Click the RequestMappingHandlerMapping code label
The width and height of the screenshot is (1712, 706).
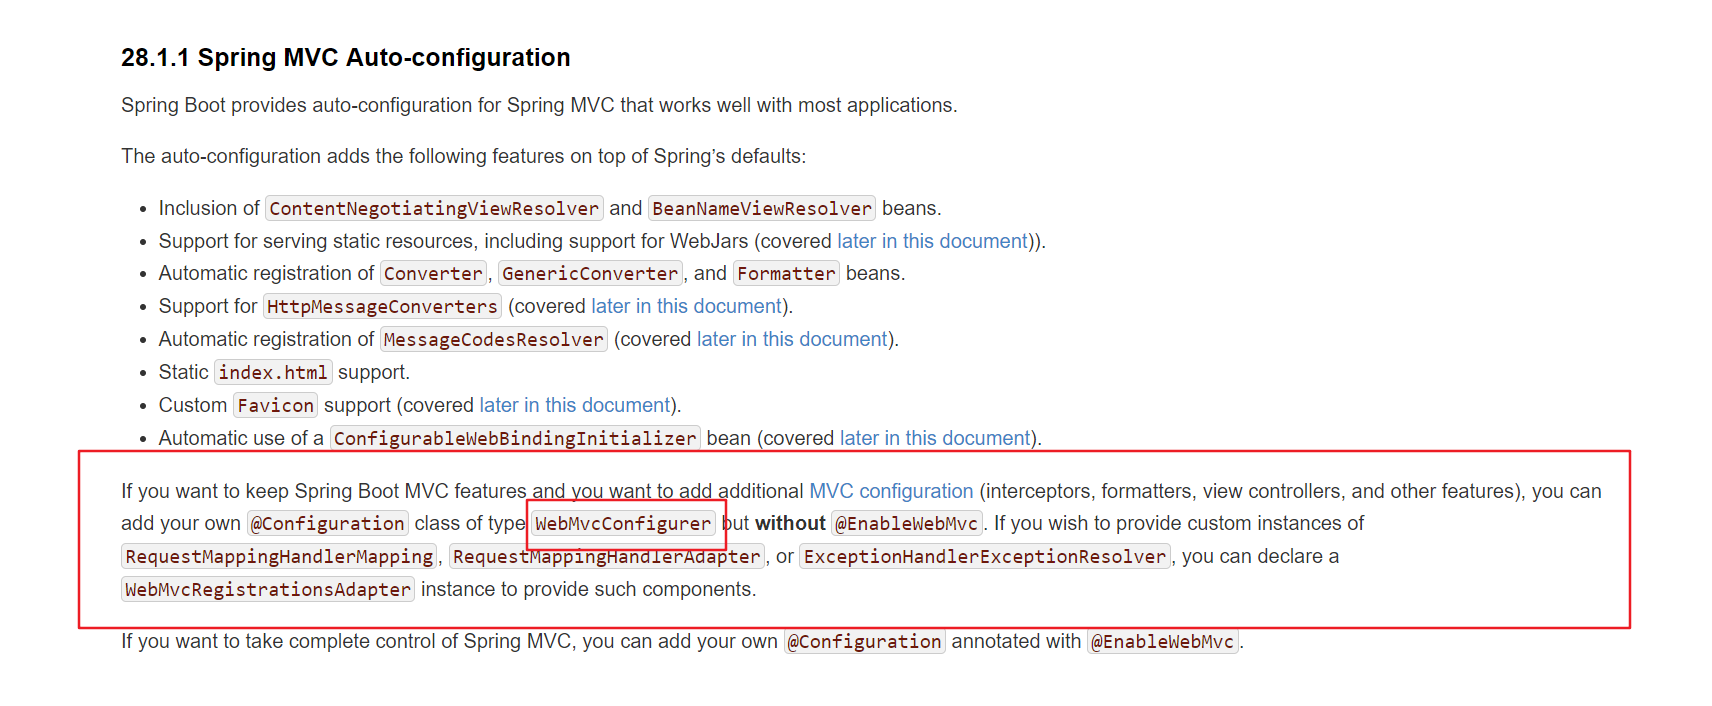[x=279, y=556]
